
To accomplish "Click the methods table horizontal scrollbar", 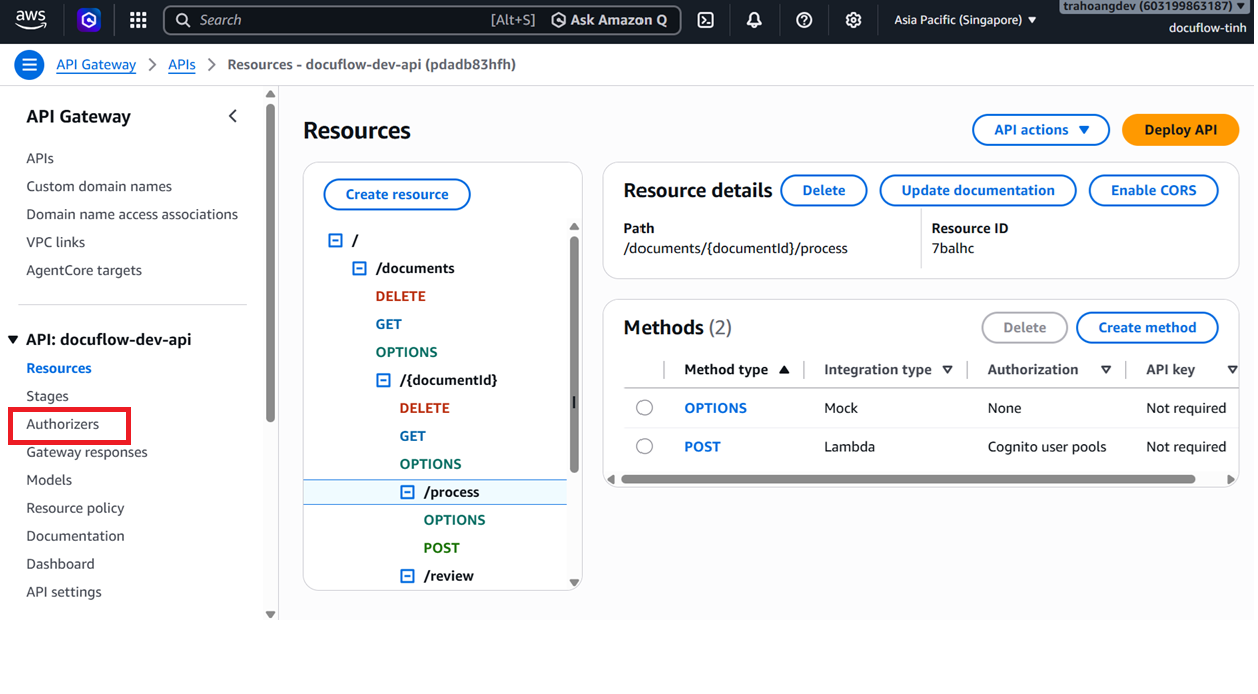I will pyautogui.click(x=908, y=480).
